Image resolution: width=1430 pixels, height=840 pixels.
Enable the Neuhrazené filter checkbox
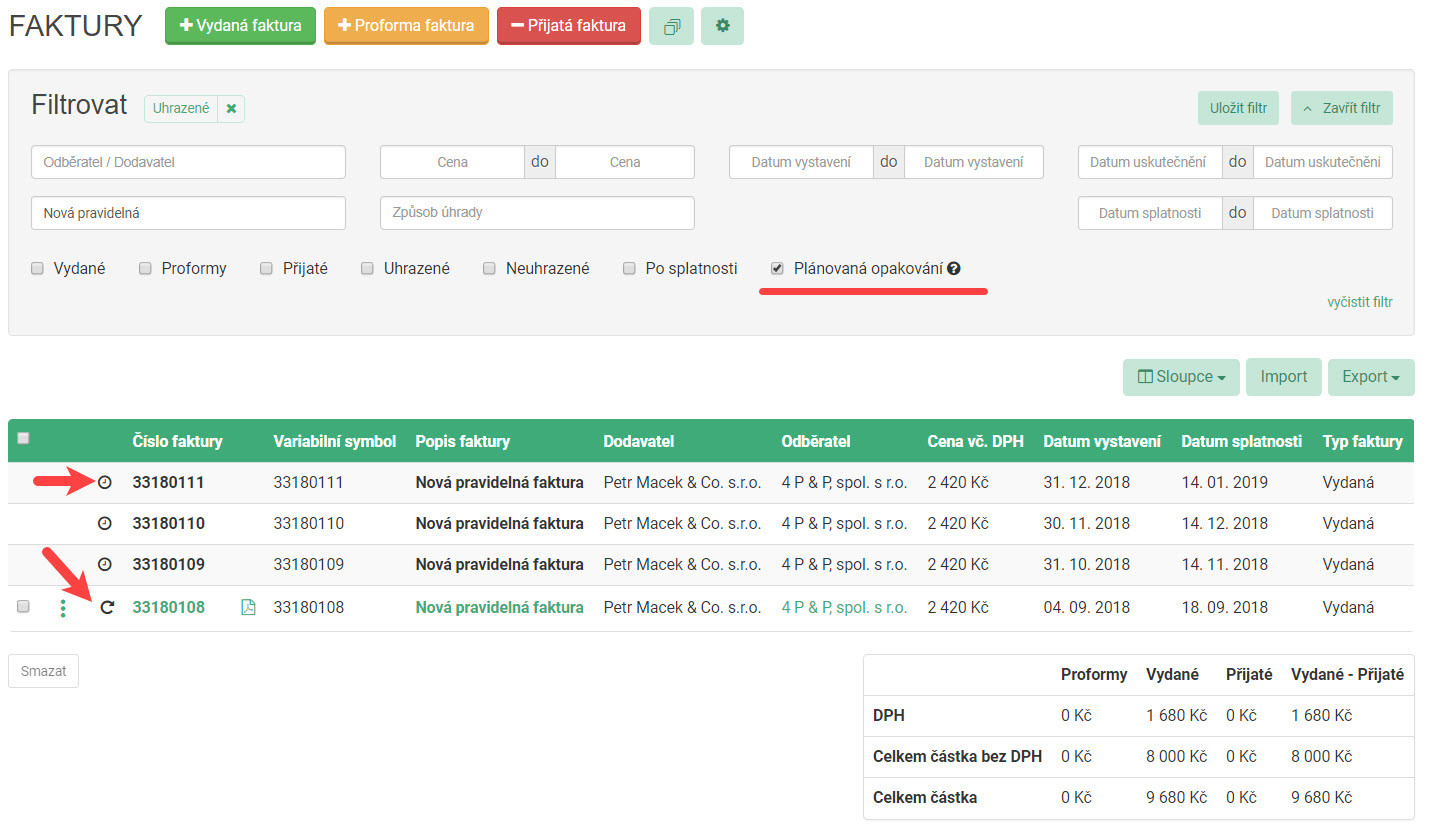[489, 268]
